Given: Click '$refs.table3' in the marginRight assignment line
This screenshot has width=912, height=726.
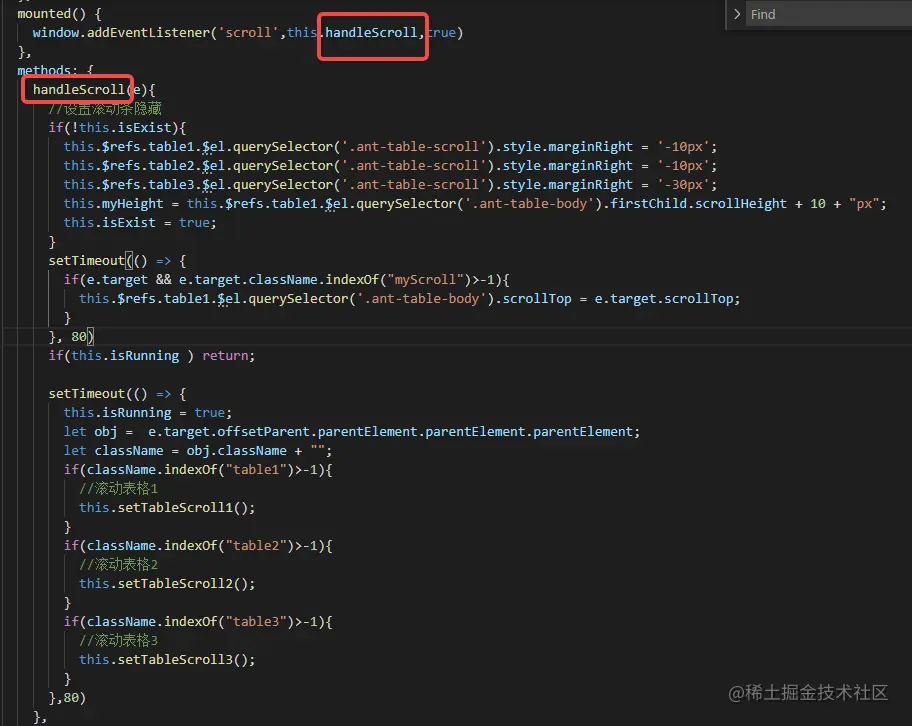Looking at the screenshot, I should pyautogui.click(x=148, y=184).
